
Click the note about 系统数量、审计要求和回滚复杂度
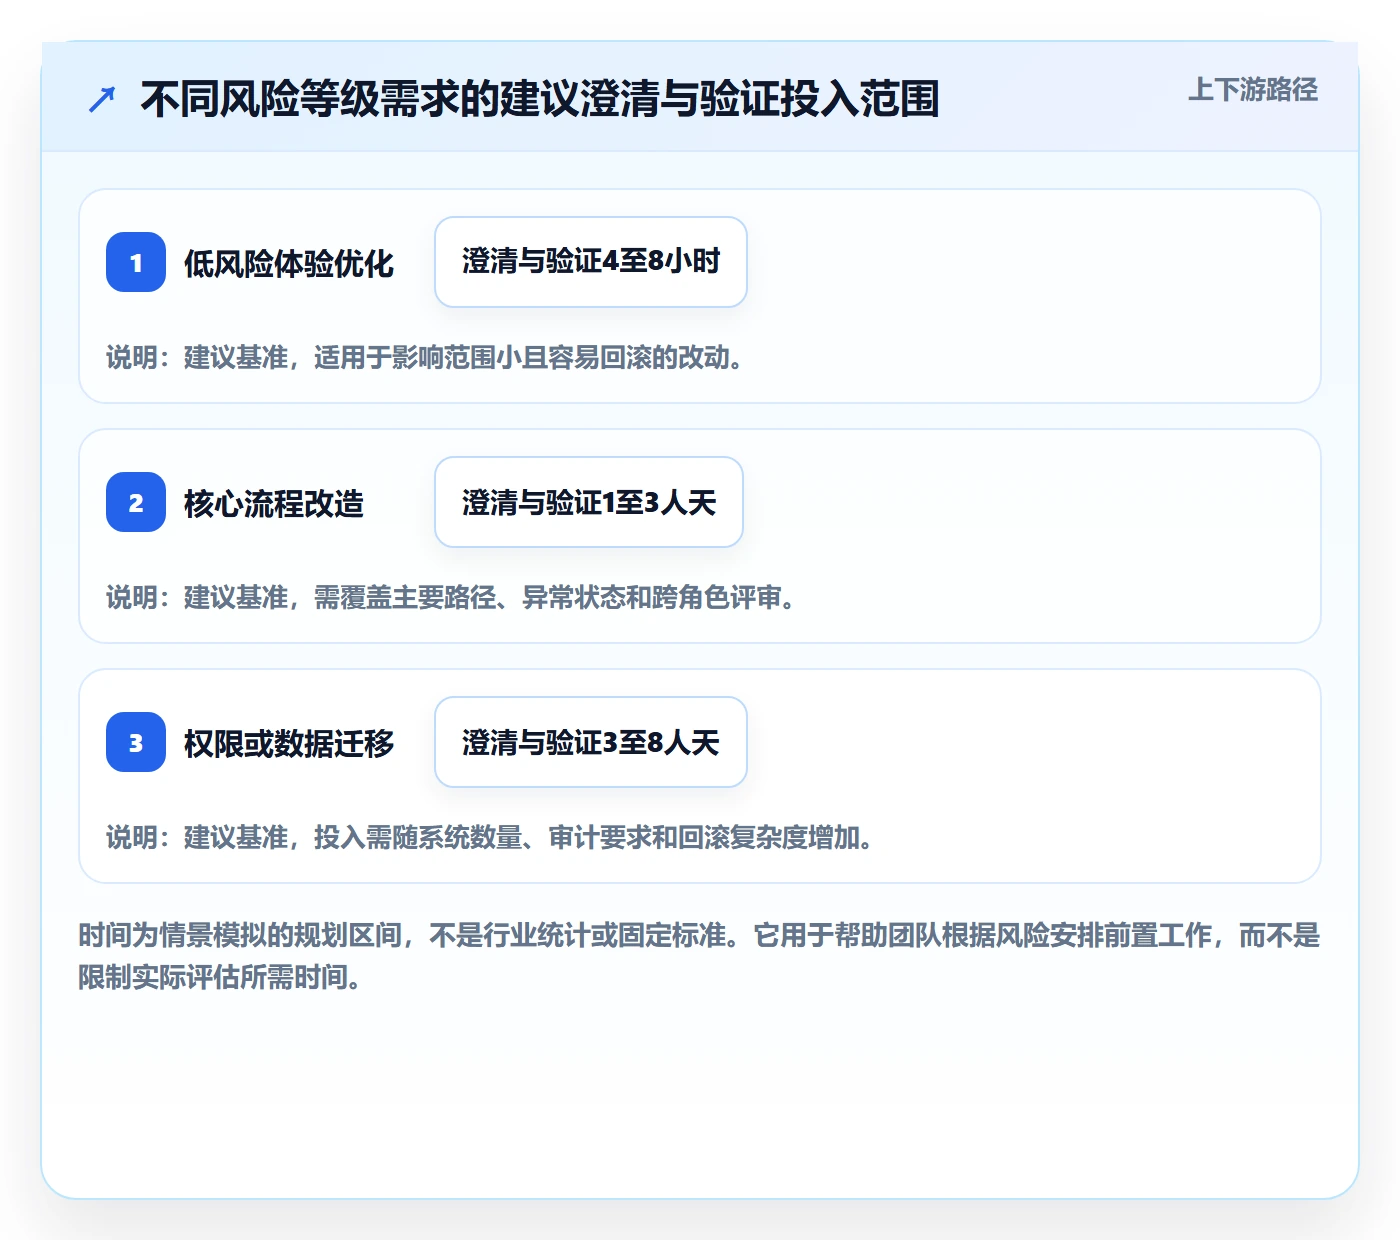(x=490, y=837)
